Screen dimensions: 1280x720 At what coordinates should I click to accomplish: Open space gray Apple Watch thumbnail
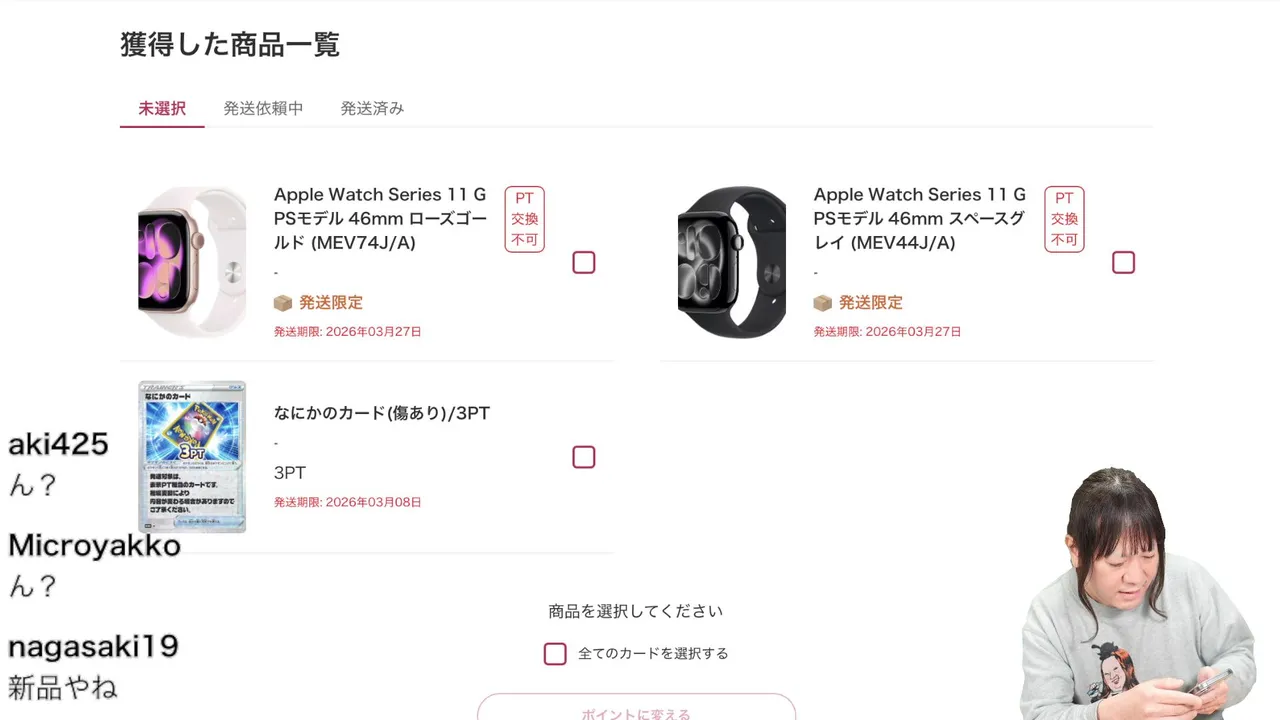click(x=732, y=262)
